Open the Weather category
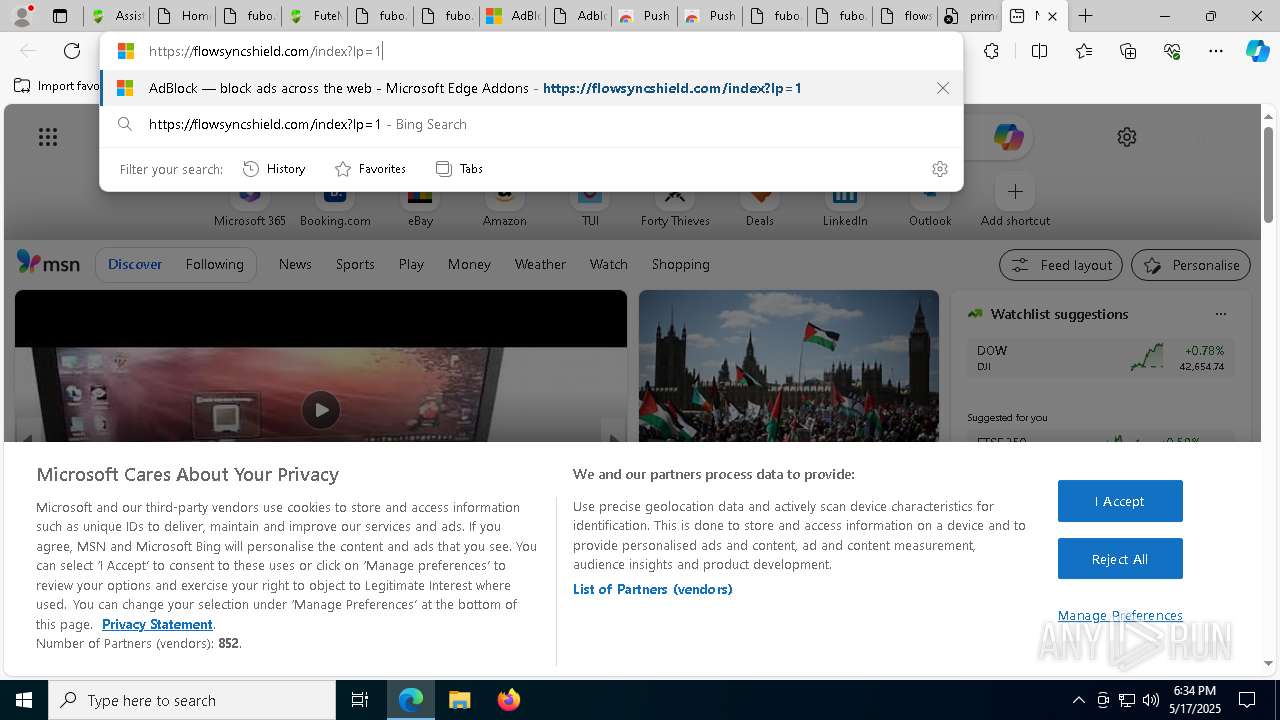The image size is (1280, 720). coord(540,264)
